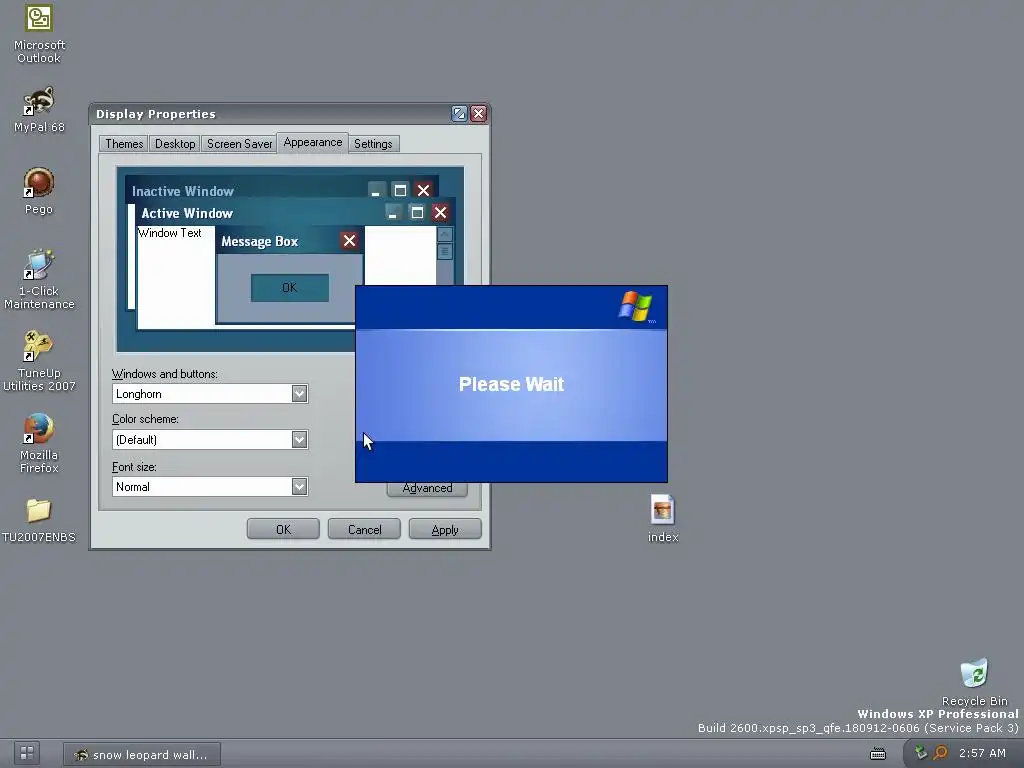Click the Start menu button
The image size is (1024, 768).
pos(27,753)
